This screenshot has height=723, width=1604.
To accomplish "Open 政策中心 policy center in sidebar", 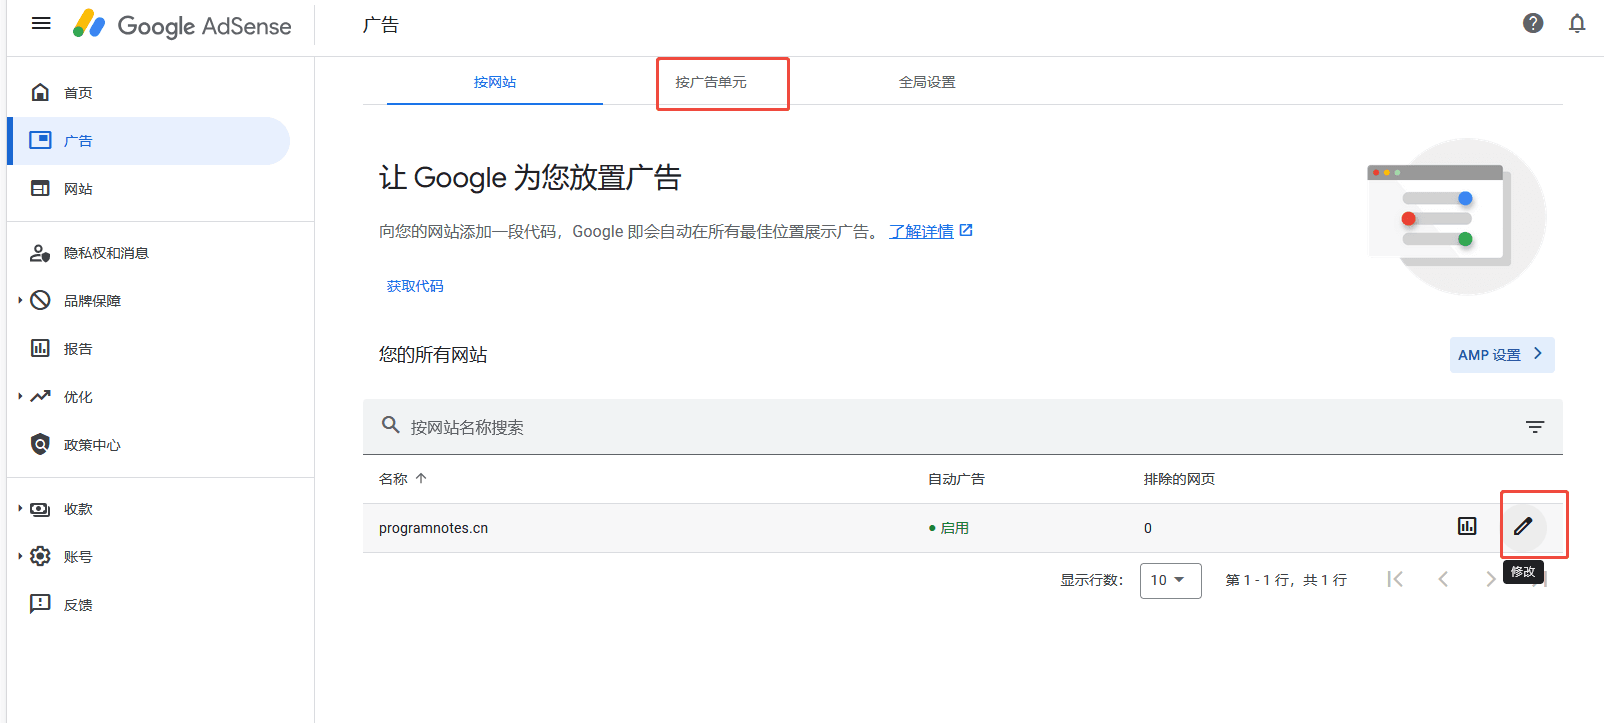I will pos(91,445).
